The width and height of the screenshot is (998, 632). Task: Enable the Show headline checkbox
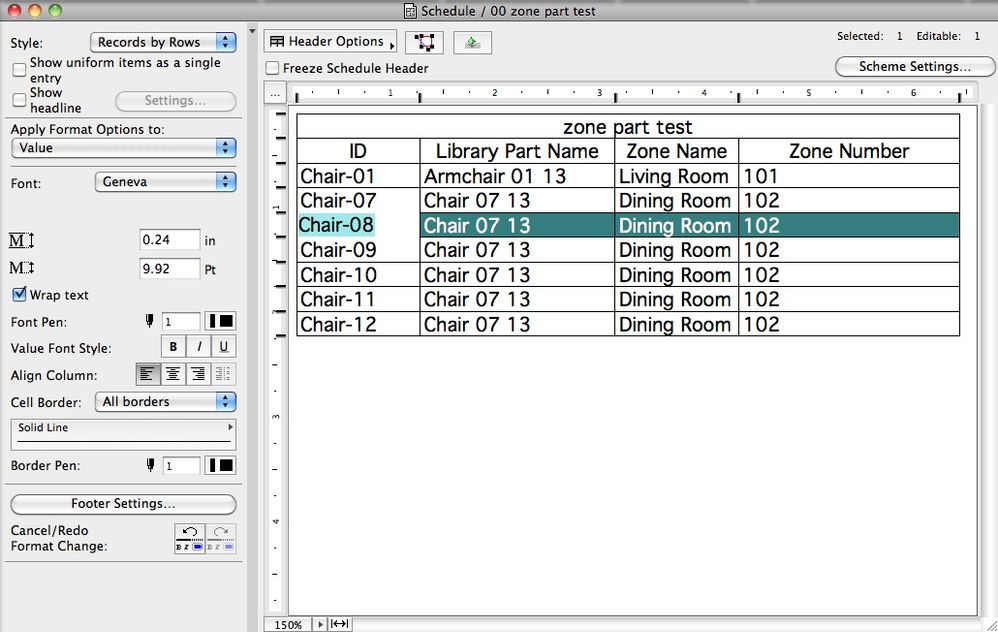pos(19,100)
